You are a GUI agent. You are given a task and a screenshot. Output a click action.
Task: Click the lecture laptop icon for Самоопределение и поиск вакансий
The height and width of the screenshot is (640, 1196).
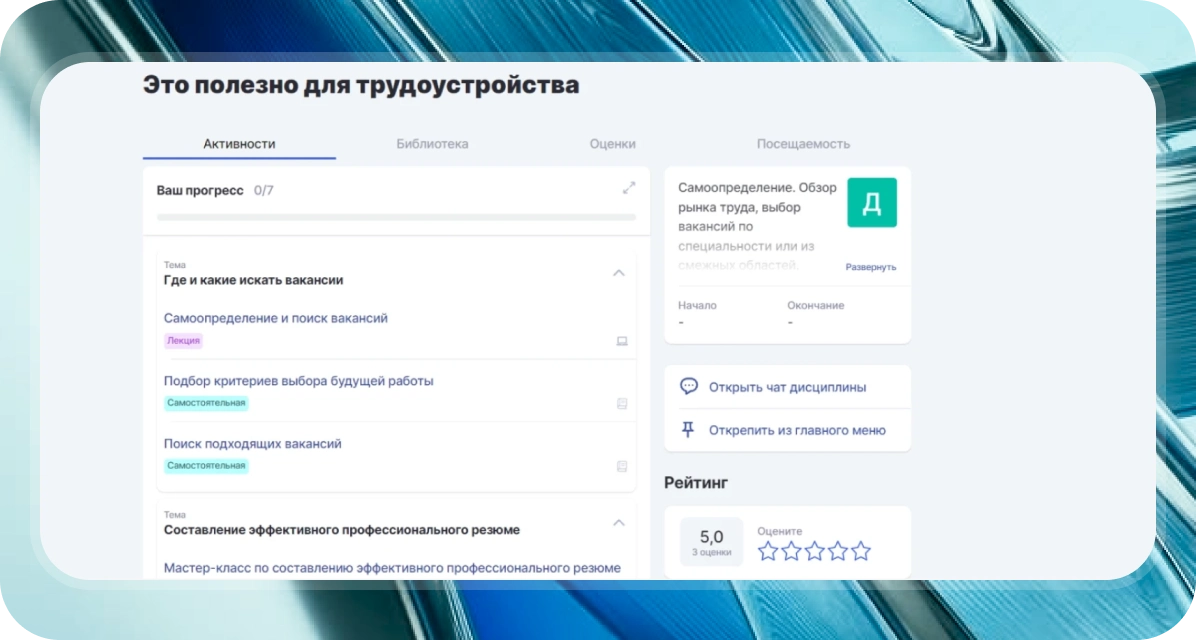(x=622, y=341)
